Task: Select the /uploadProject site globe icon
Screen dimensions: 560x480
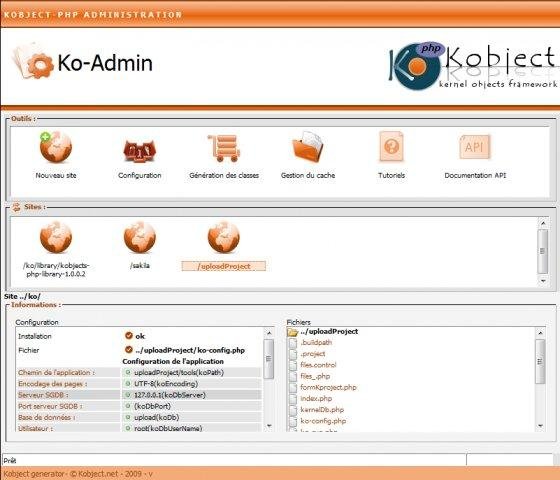Action: pyautogui.click(x=224, y=237)
